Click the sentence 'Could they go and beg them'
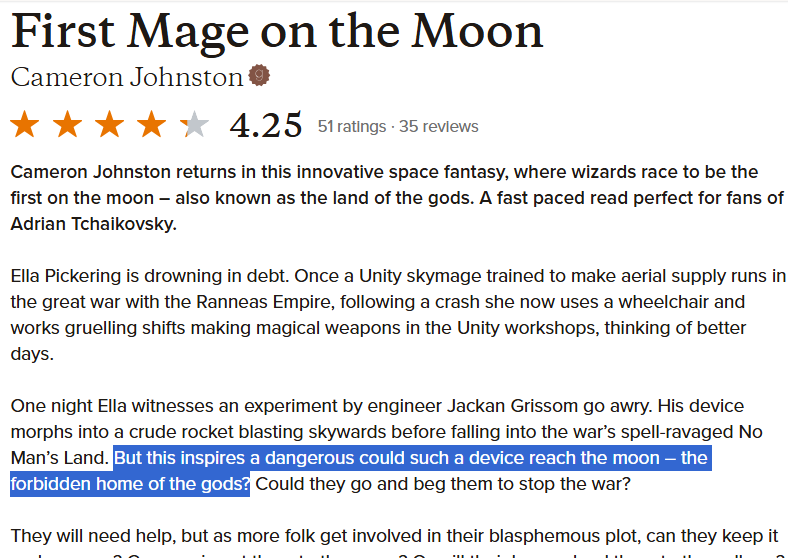 443,484
